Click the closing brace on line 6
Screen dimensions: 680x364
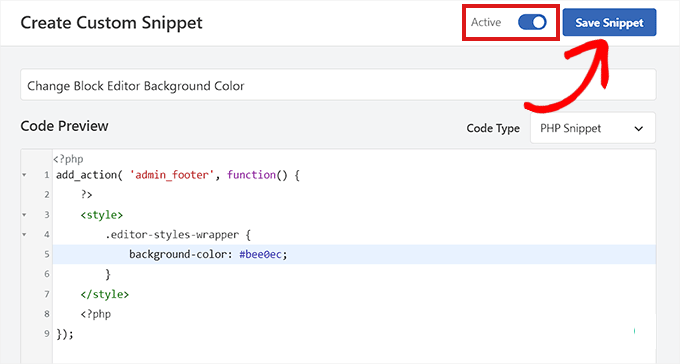click(x=108, y=274)
